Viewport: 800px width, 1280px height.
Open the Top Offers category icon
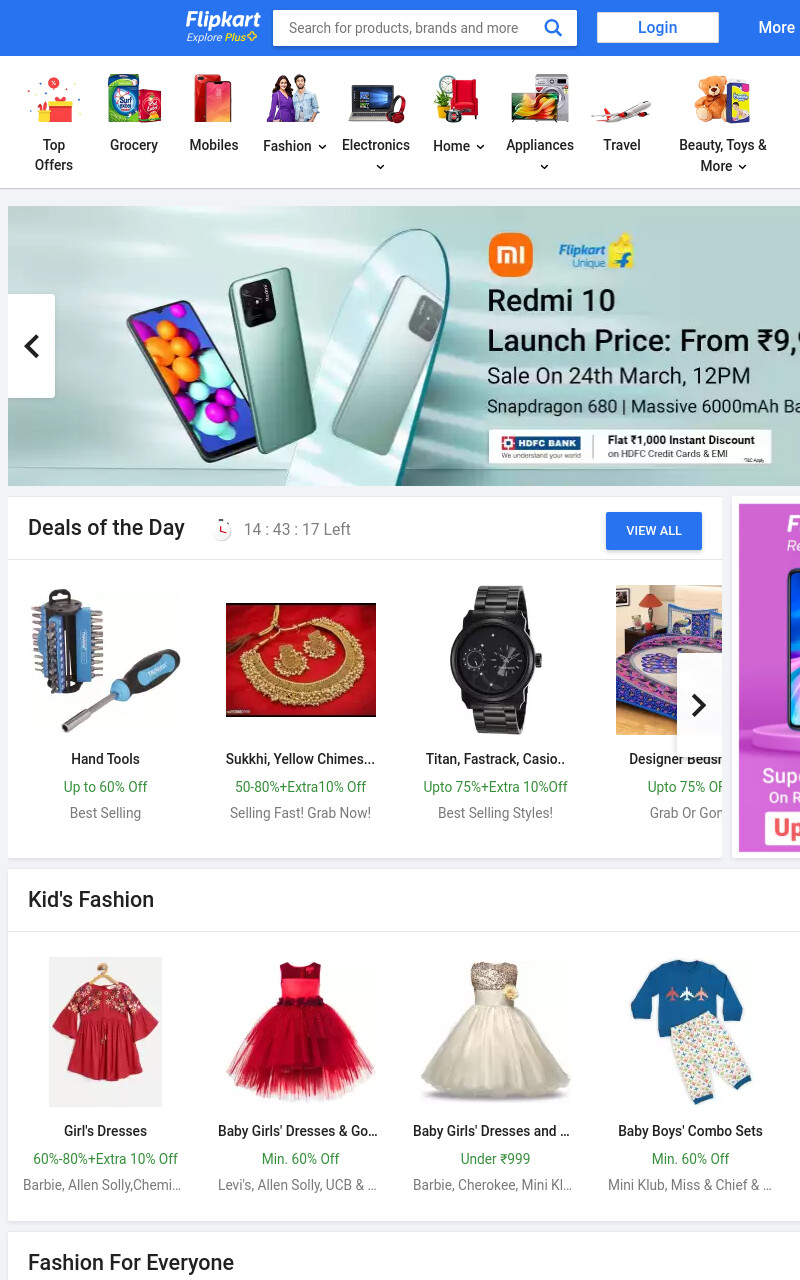[x=54, y=98]
